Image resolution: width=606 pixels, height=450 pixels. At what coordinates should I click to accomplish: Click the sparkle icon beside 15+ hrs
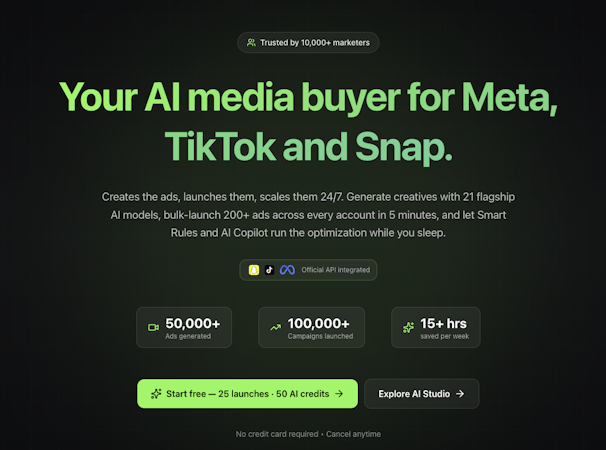click(x=408, y=327)
